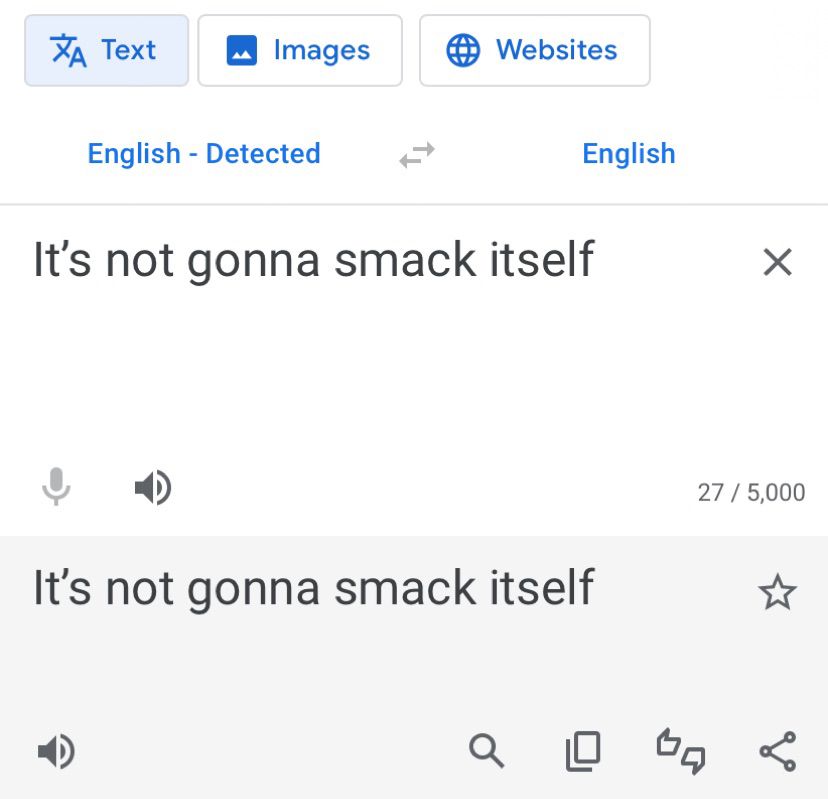The height and width of the screenshot is (799, 828).
Task: Start voice input with the microphone
Action: tap(57, 489)
